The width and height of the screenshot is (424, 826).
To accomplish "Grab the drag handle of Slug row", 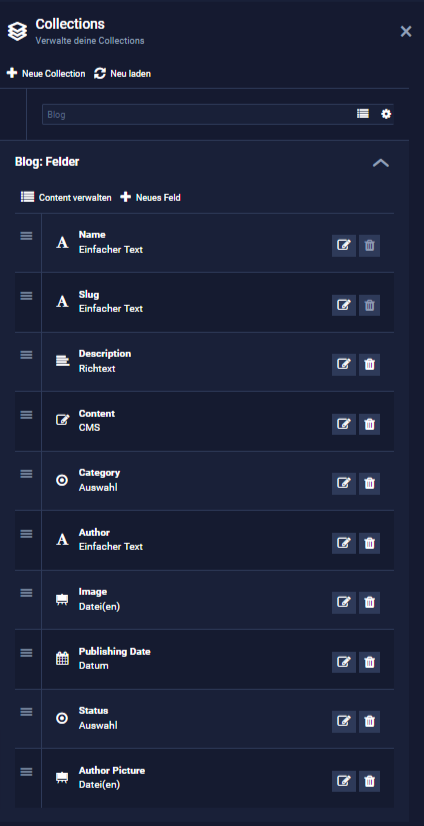I will pos(26,296).
